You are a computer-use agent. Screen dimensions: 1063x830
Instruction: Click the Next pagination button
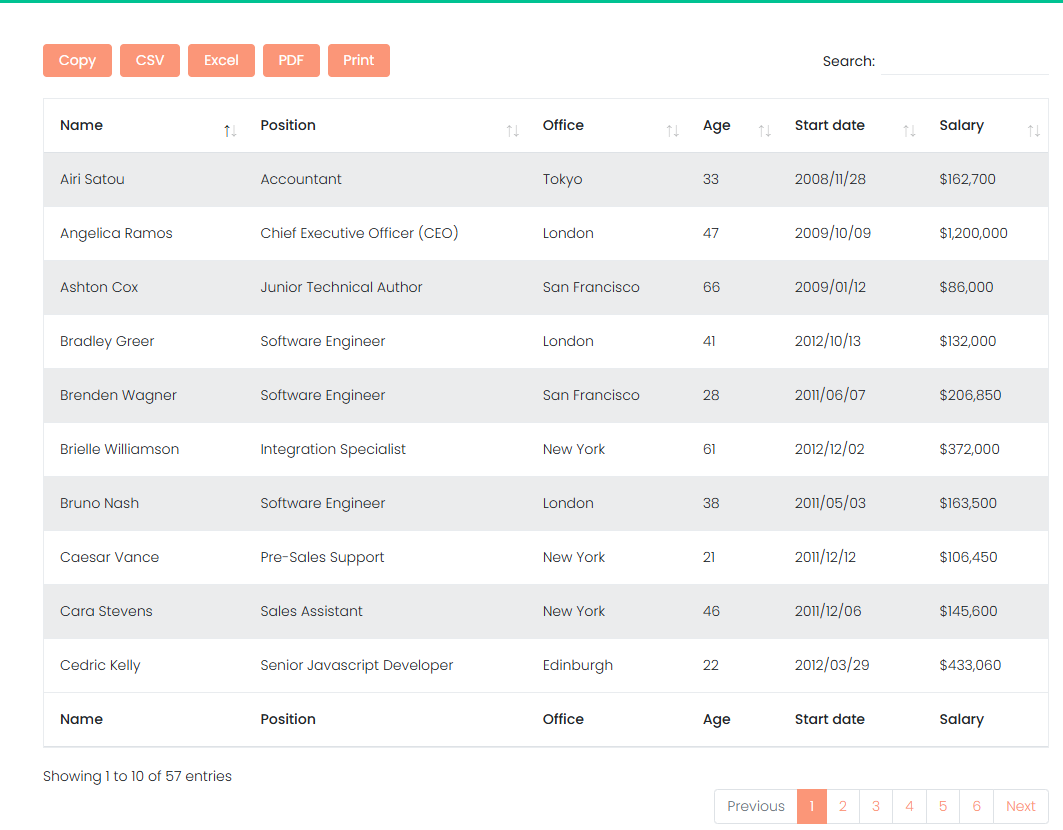[x=1020, y=806]
